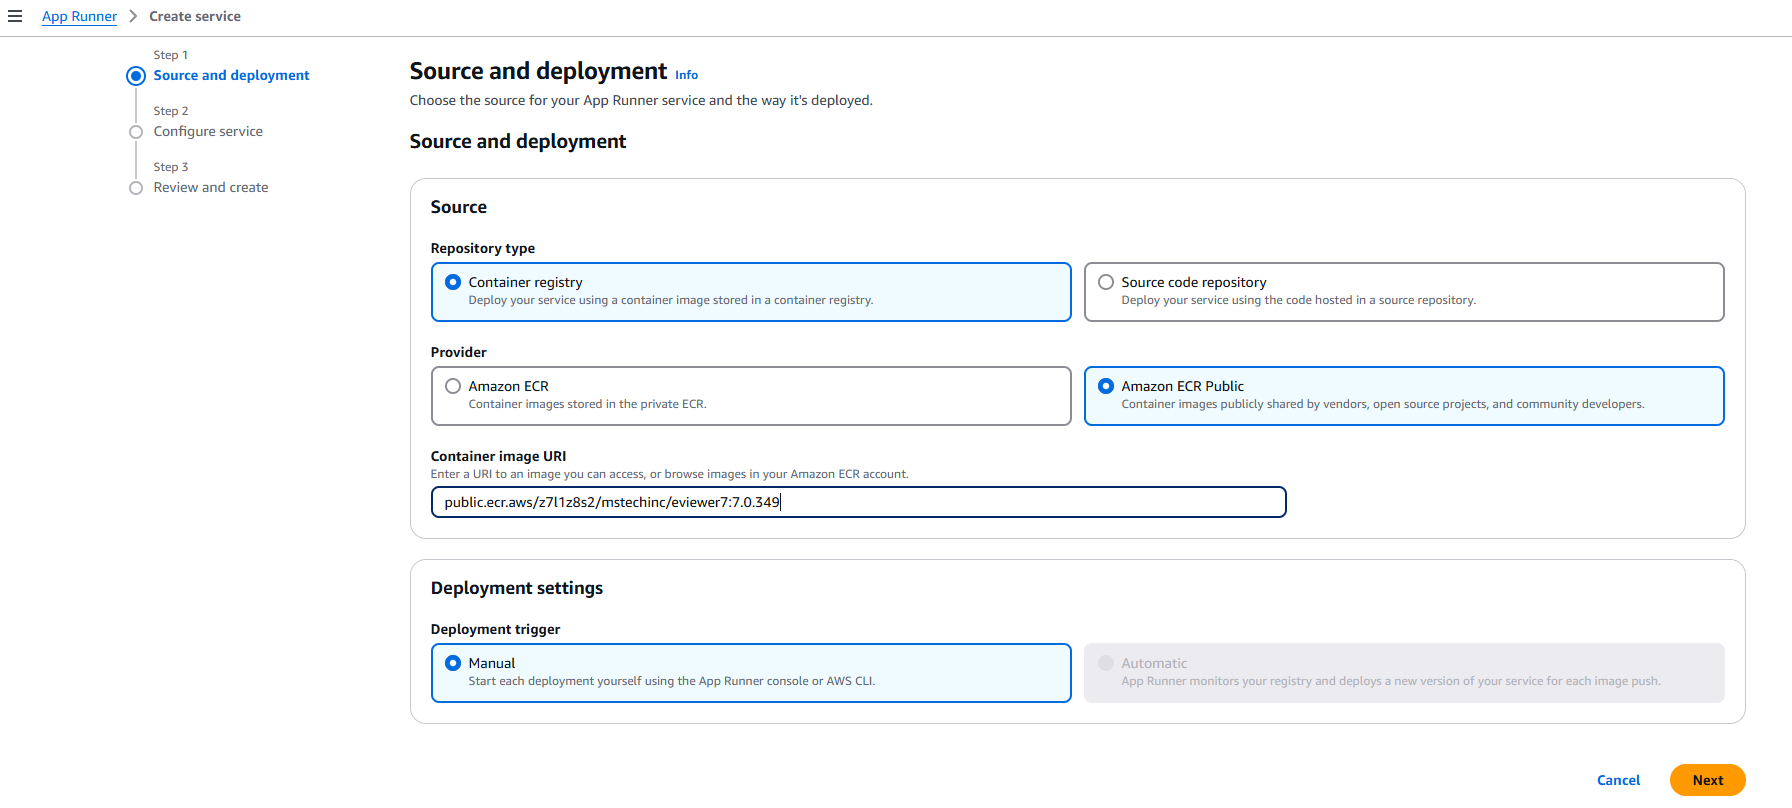The width and height of the screenshot is (1792, 808).
Task: Choose Amazon ECR Public provider
Action: [1404, 396]
